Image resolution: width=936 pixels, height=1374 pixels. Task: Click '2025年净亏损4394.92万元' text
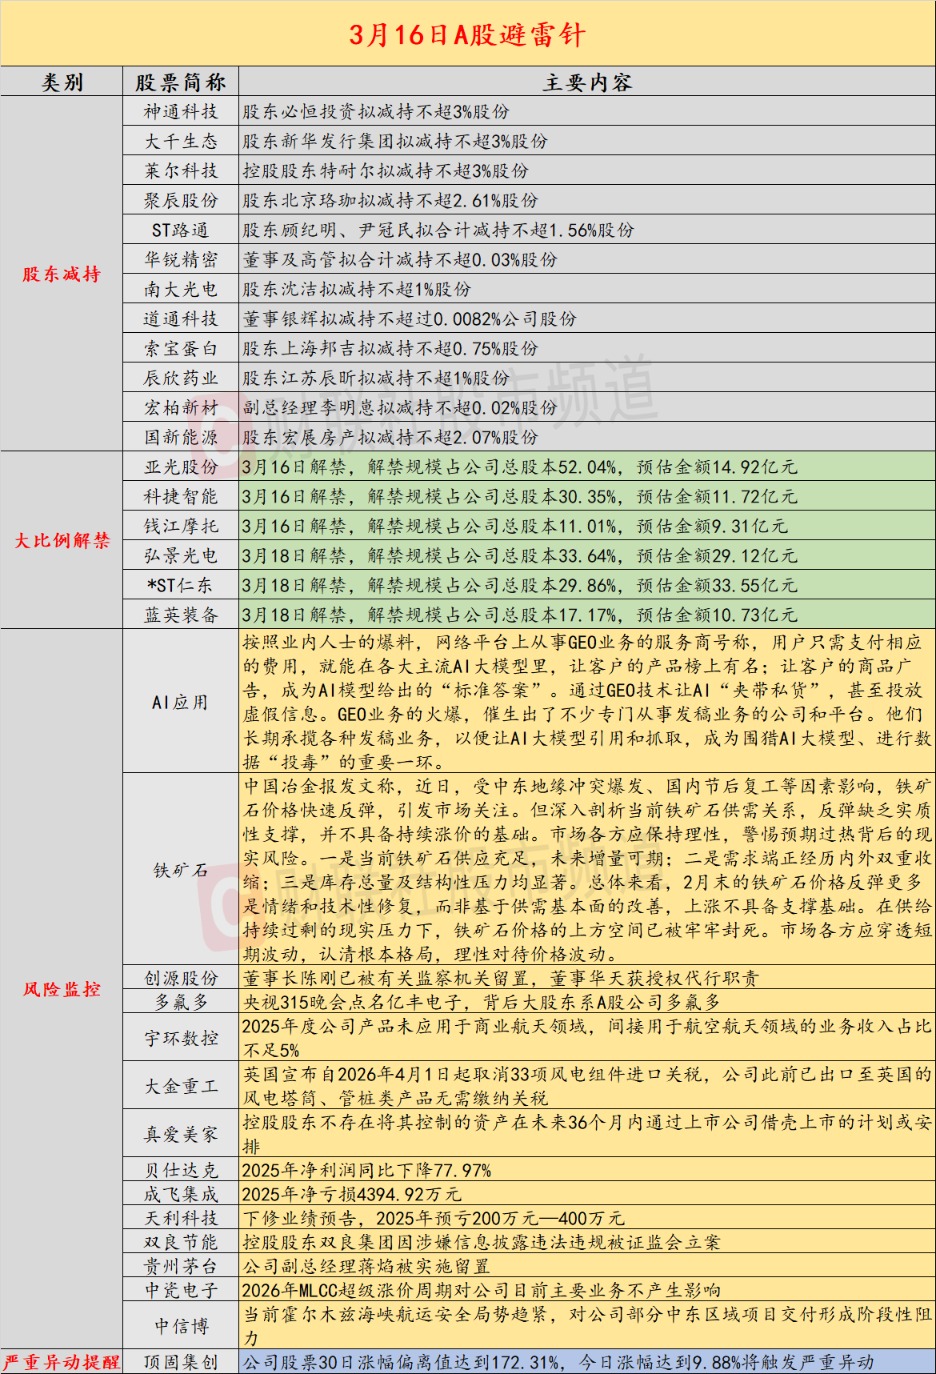click(x=352, y=1194)
